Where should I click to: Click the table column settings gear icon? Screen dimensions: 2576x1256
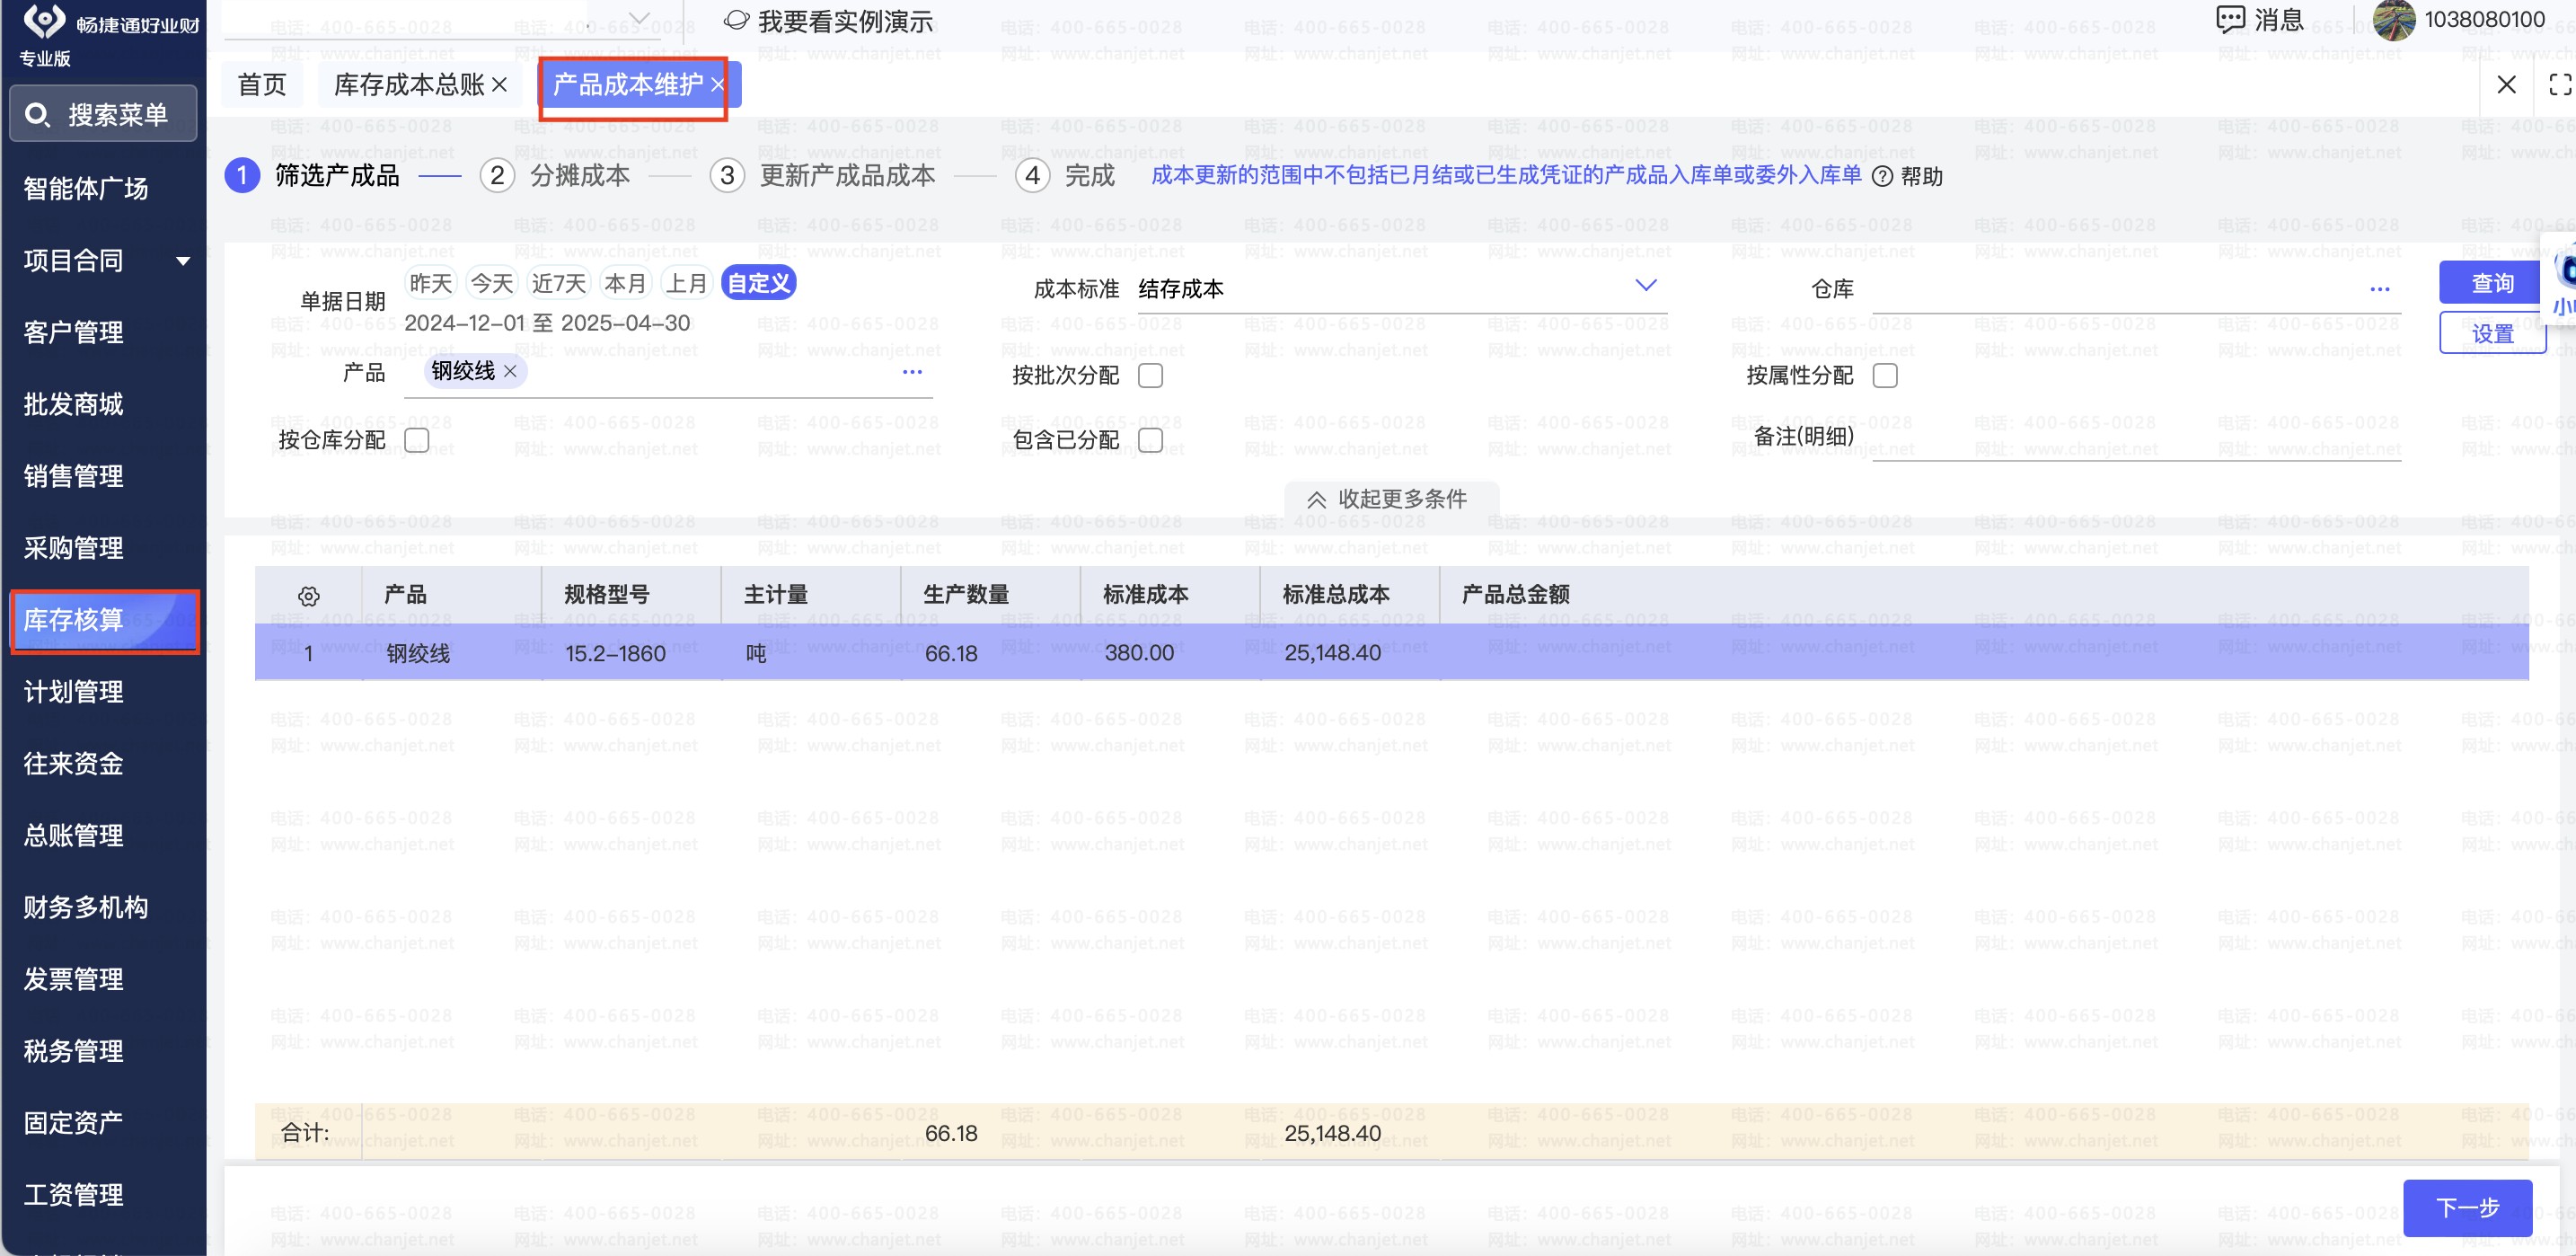[x=308, y=596]
